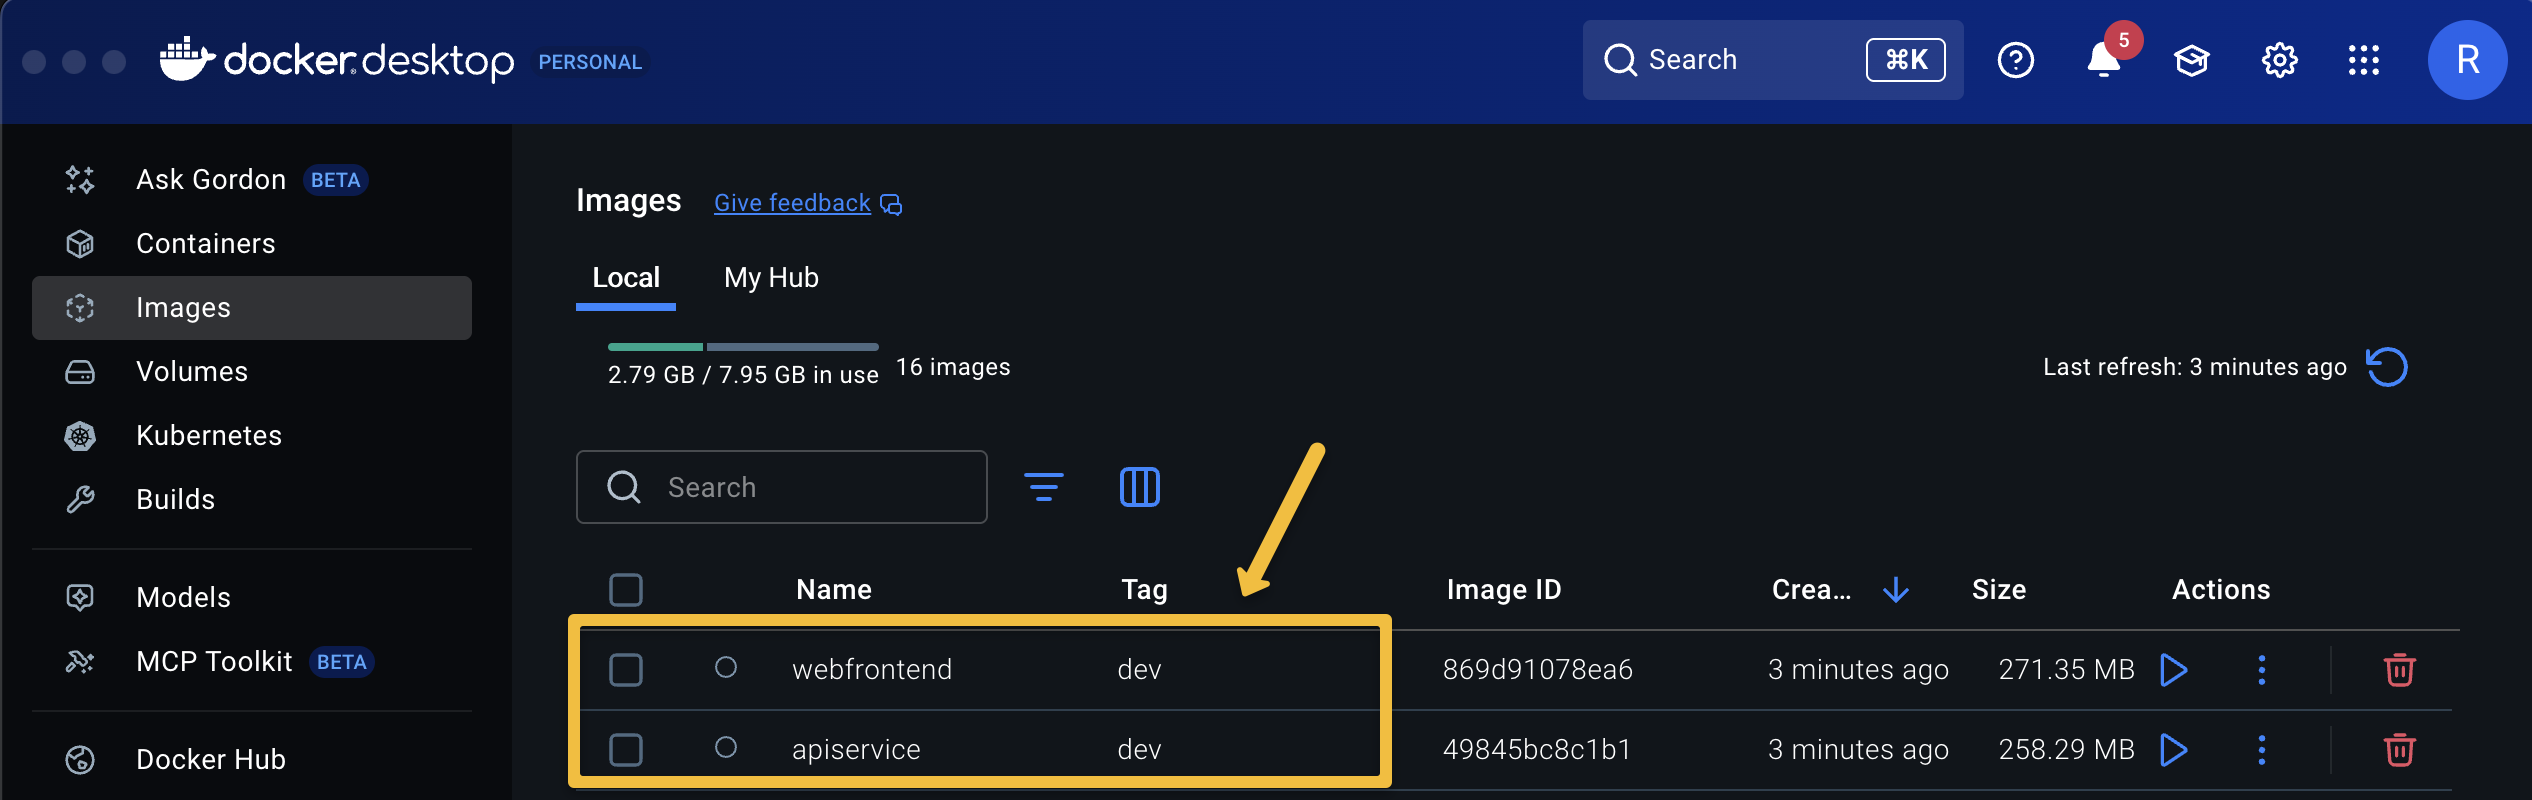Open the help question mark icon
Image resolution: width=2532 pixels, height=800 pixels.
pos(2015,61)
